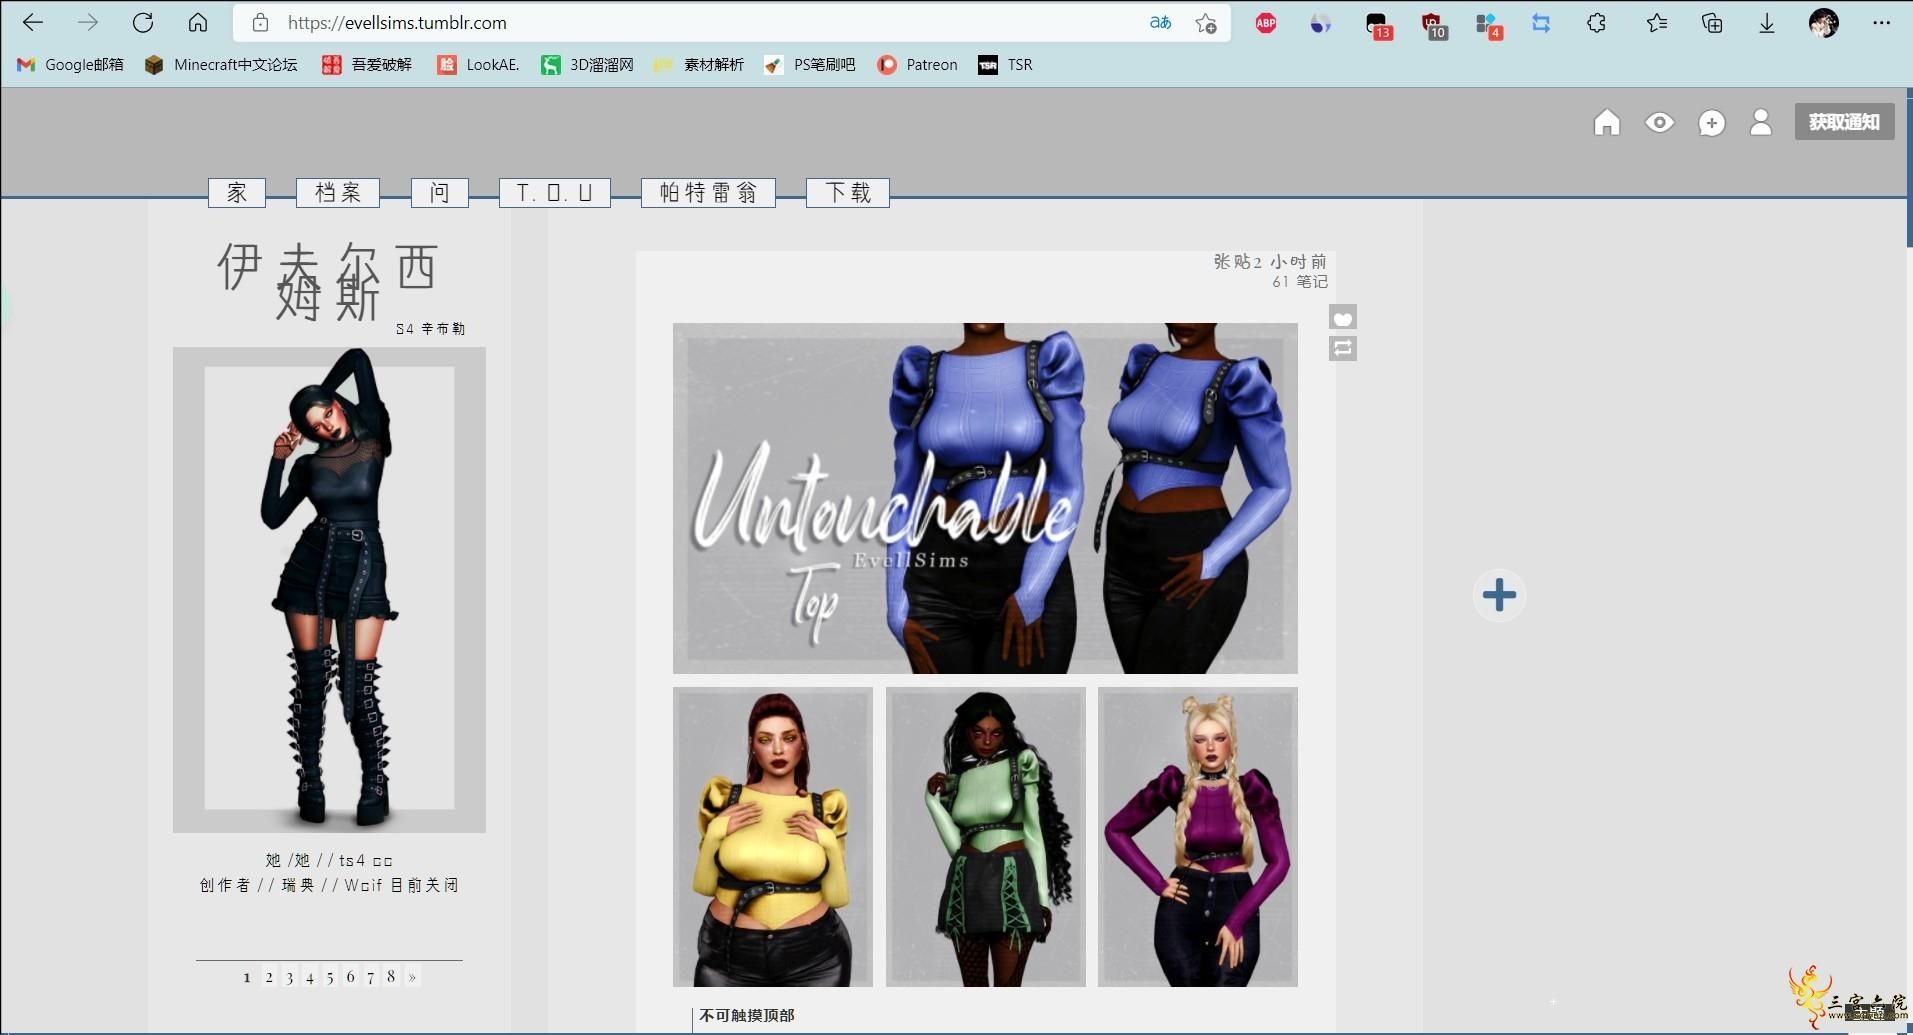Go back to the previous page
1913x1035 pixels.
coord(33,22)
